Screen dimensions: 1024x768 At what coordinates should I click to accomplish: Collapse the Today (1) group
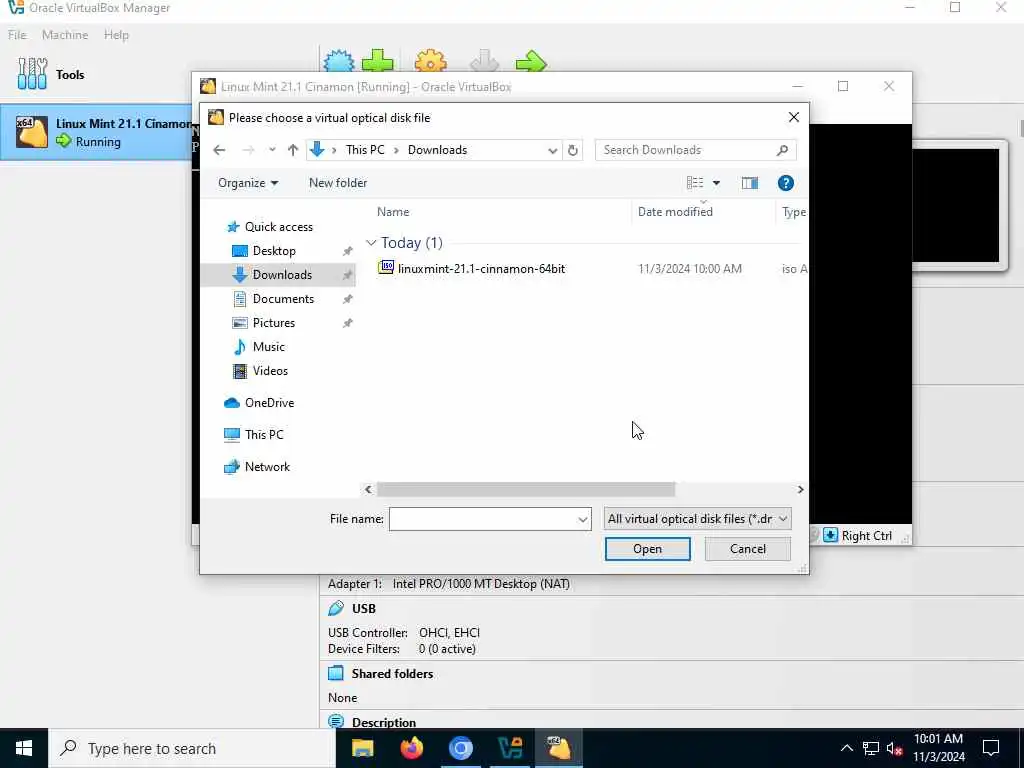click(371, 243)
